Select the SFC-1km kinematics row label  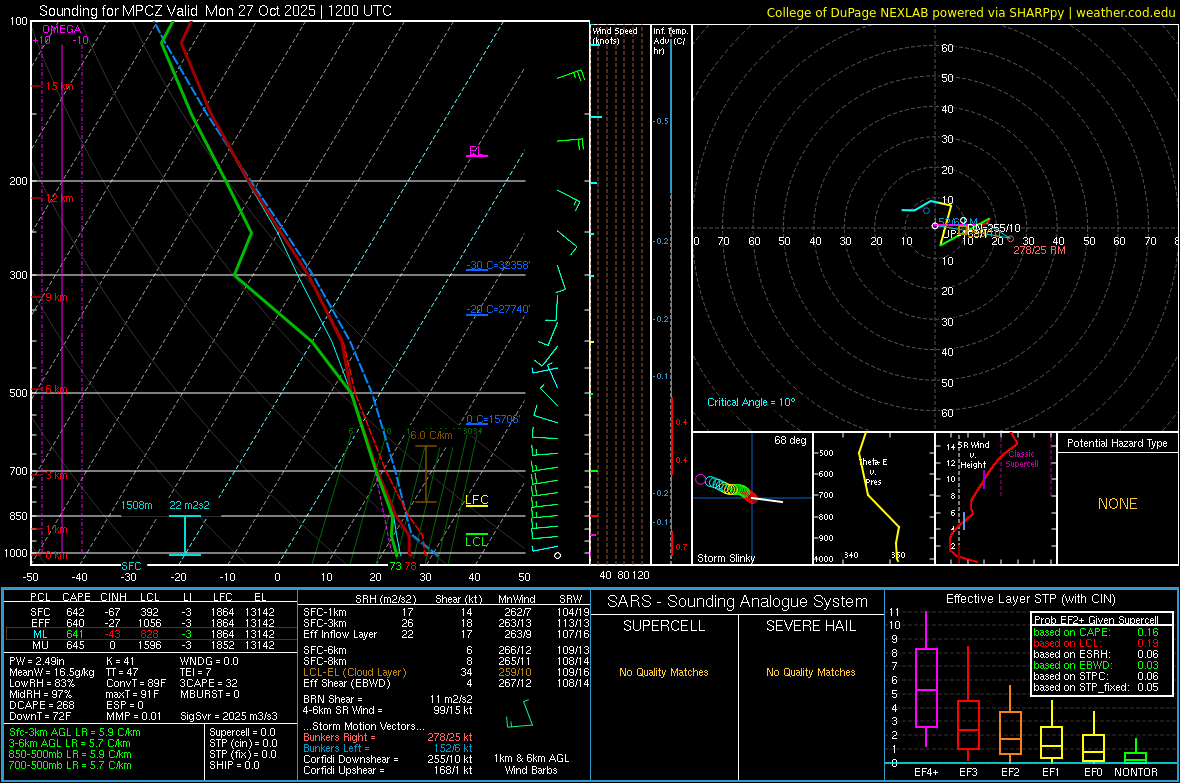tap(324, 612)
